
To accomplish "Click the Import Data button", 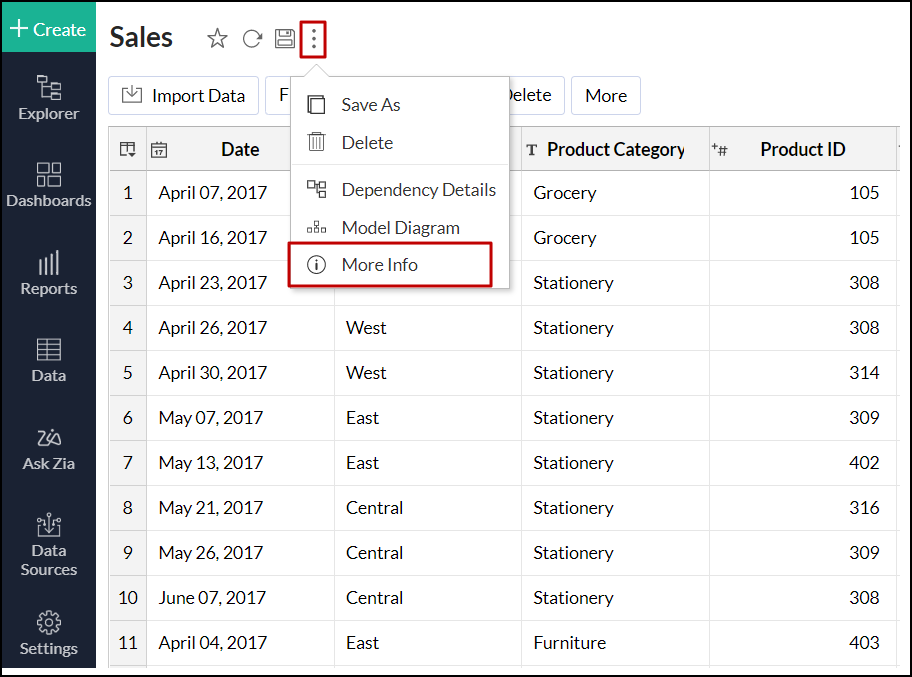I will 183,96.
